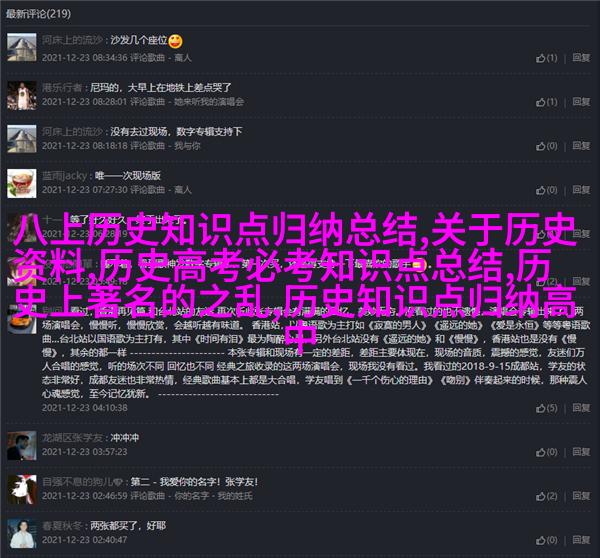Like the 冲冲冲 comment
The image size is (600, 558).
(546, 452)
